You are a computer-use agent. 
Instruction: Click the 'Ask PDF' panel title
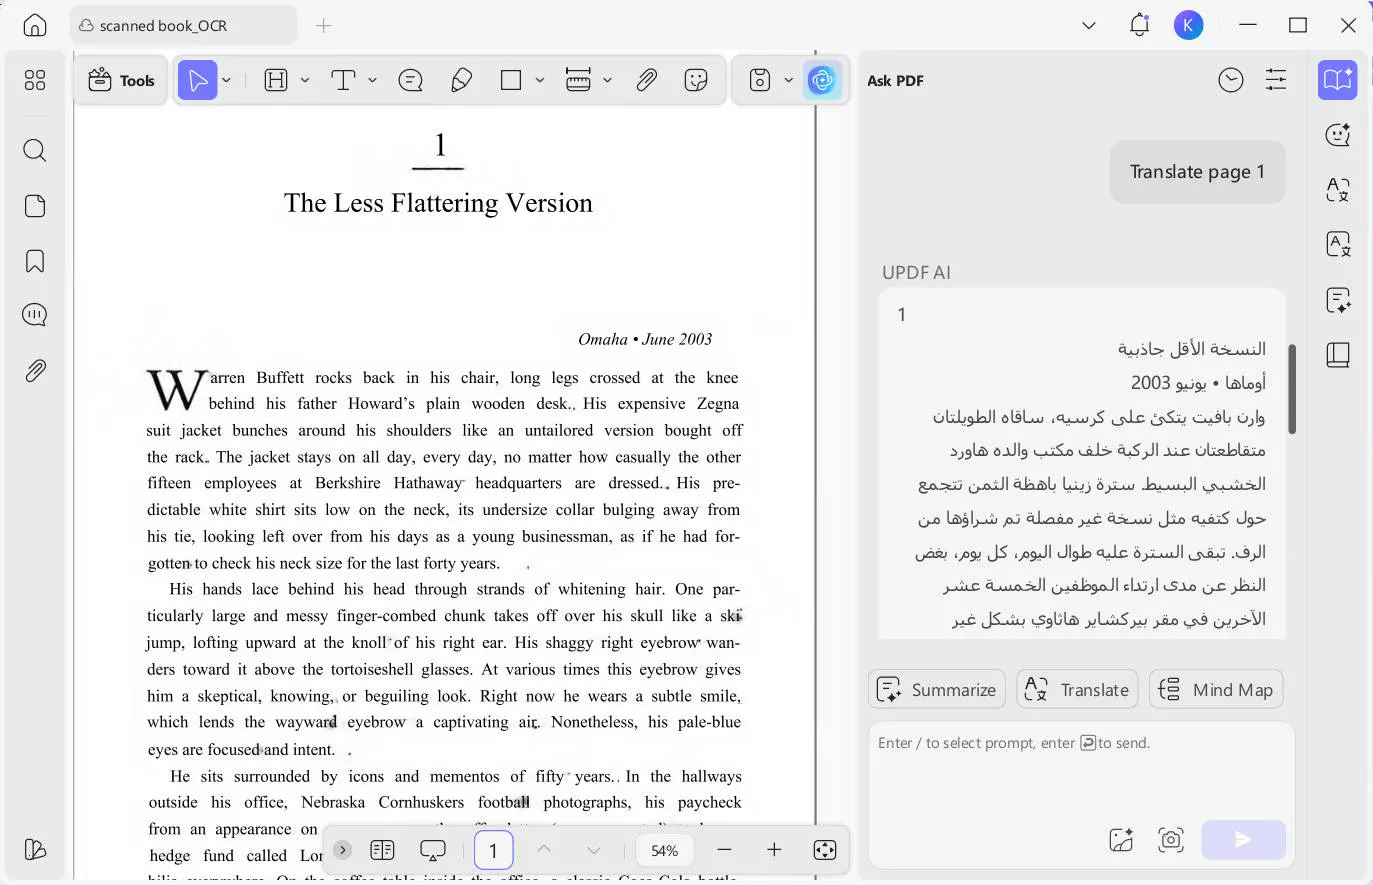(x=895, y=80)
